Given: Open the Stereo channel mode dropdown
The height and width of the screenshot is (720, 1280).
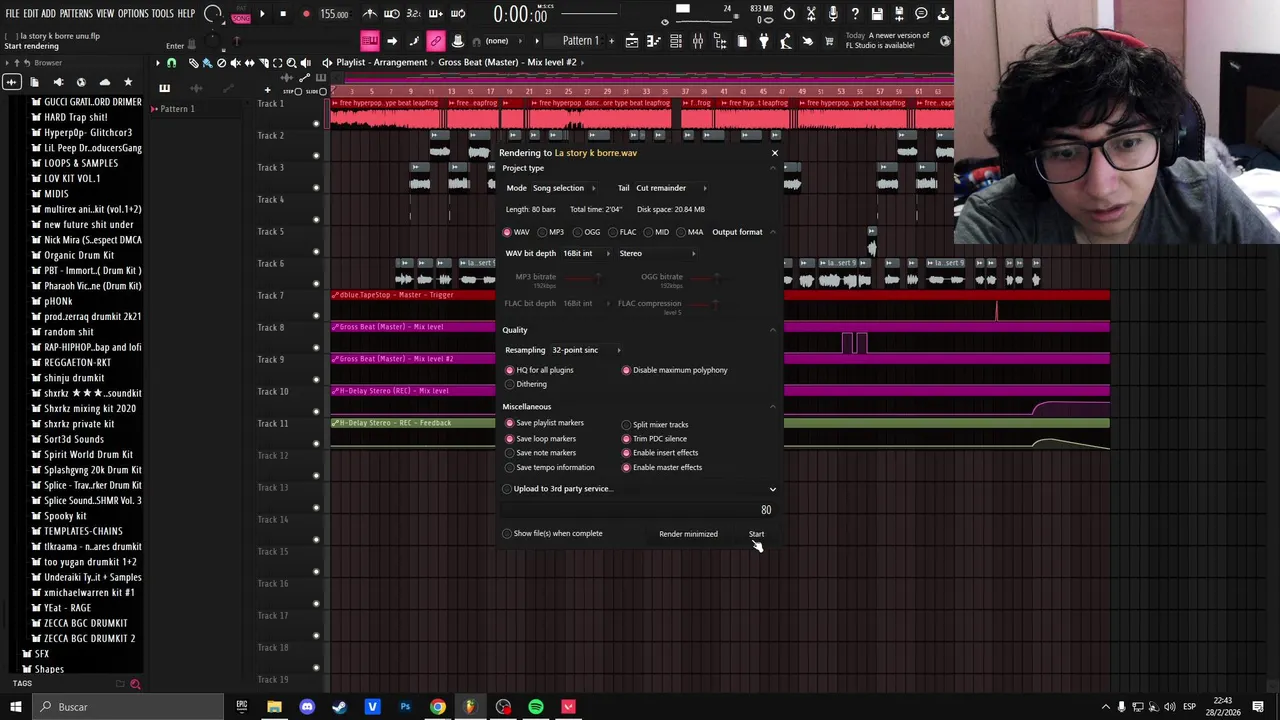Looking at the screenshot, I should click(657, 253).
